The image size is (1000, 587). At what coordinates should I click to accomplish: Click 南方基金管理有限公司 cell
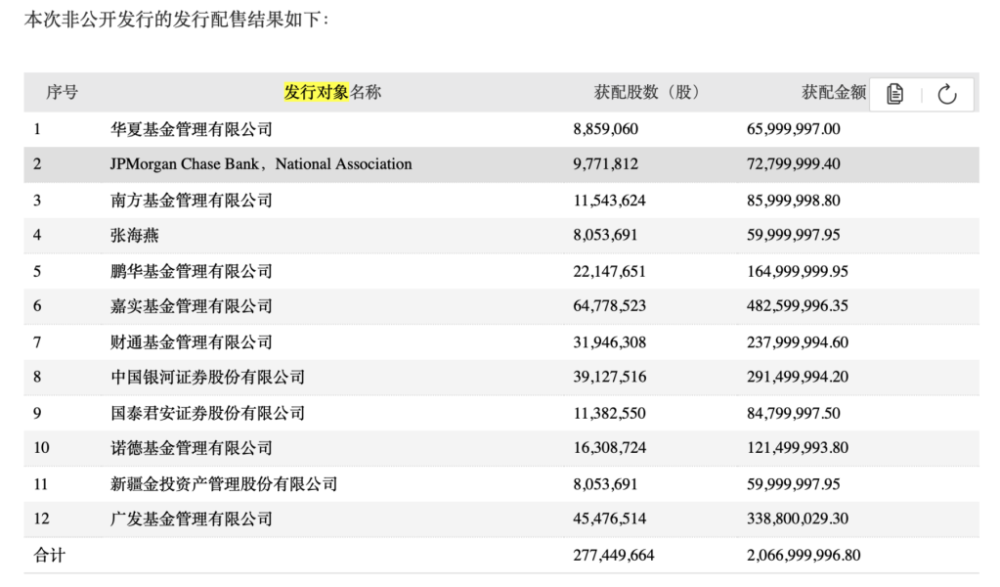tap(191, 200)
